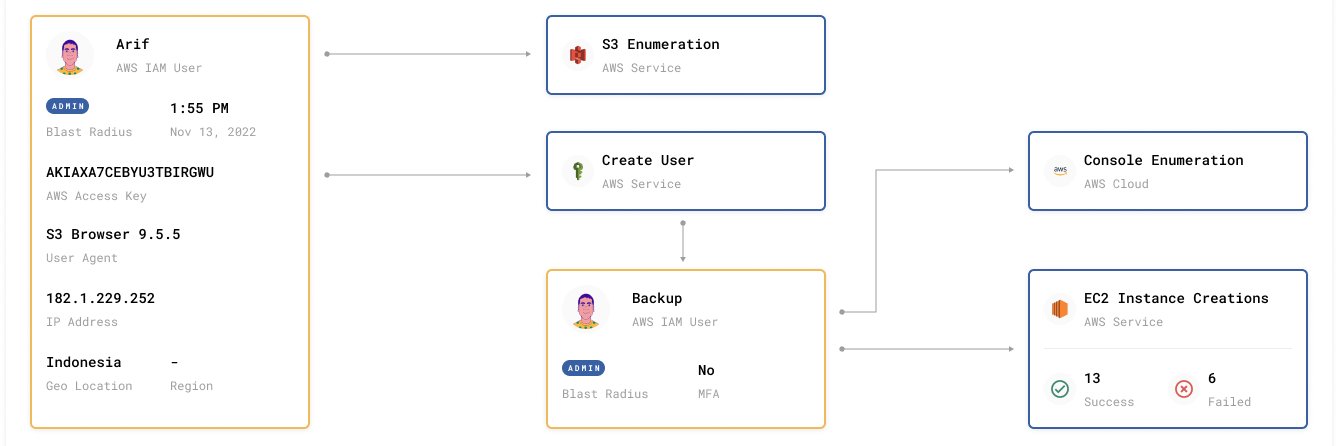Open the Console Enumeration card

click(x=1168, y=171)
